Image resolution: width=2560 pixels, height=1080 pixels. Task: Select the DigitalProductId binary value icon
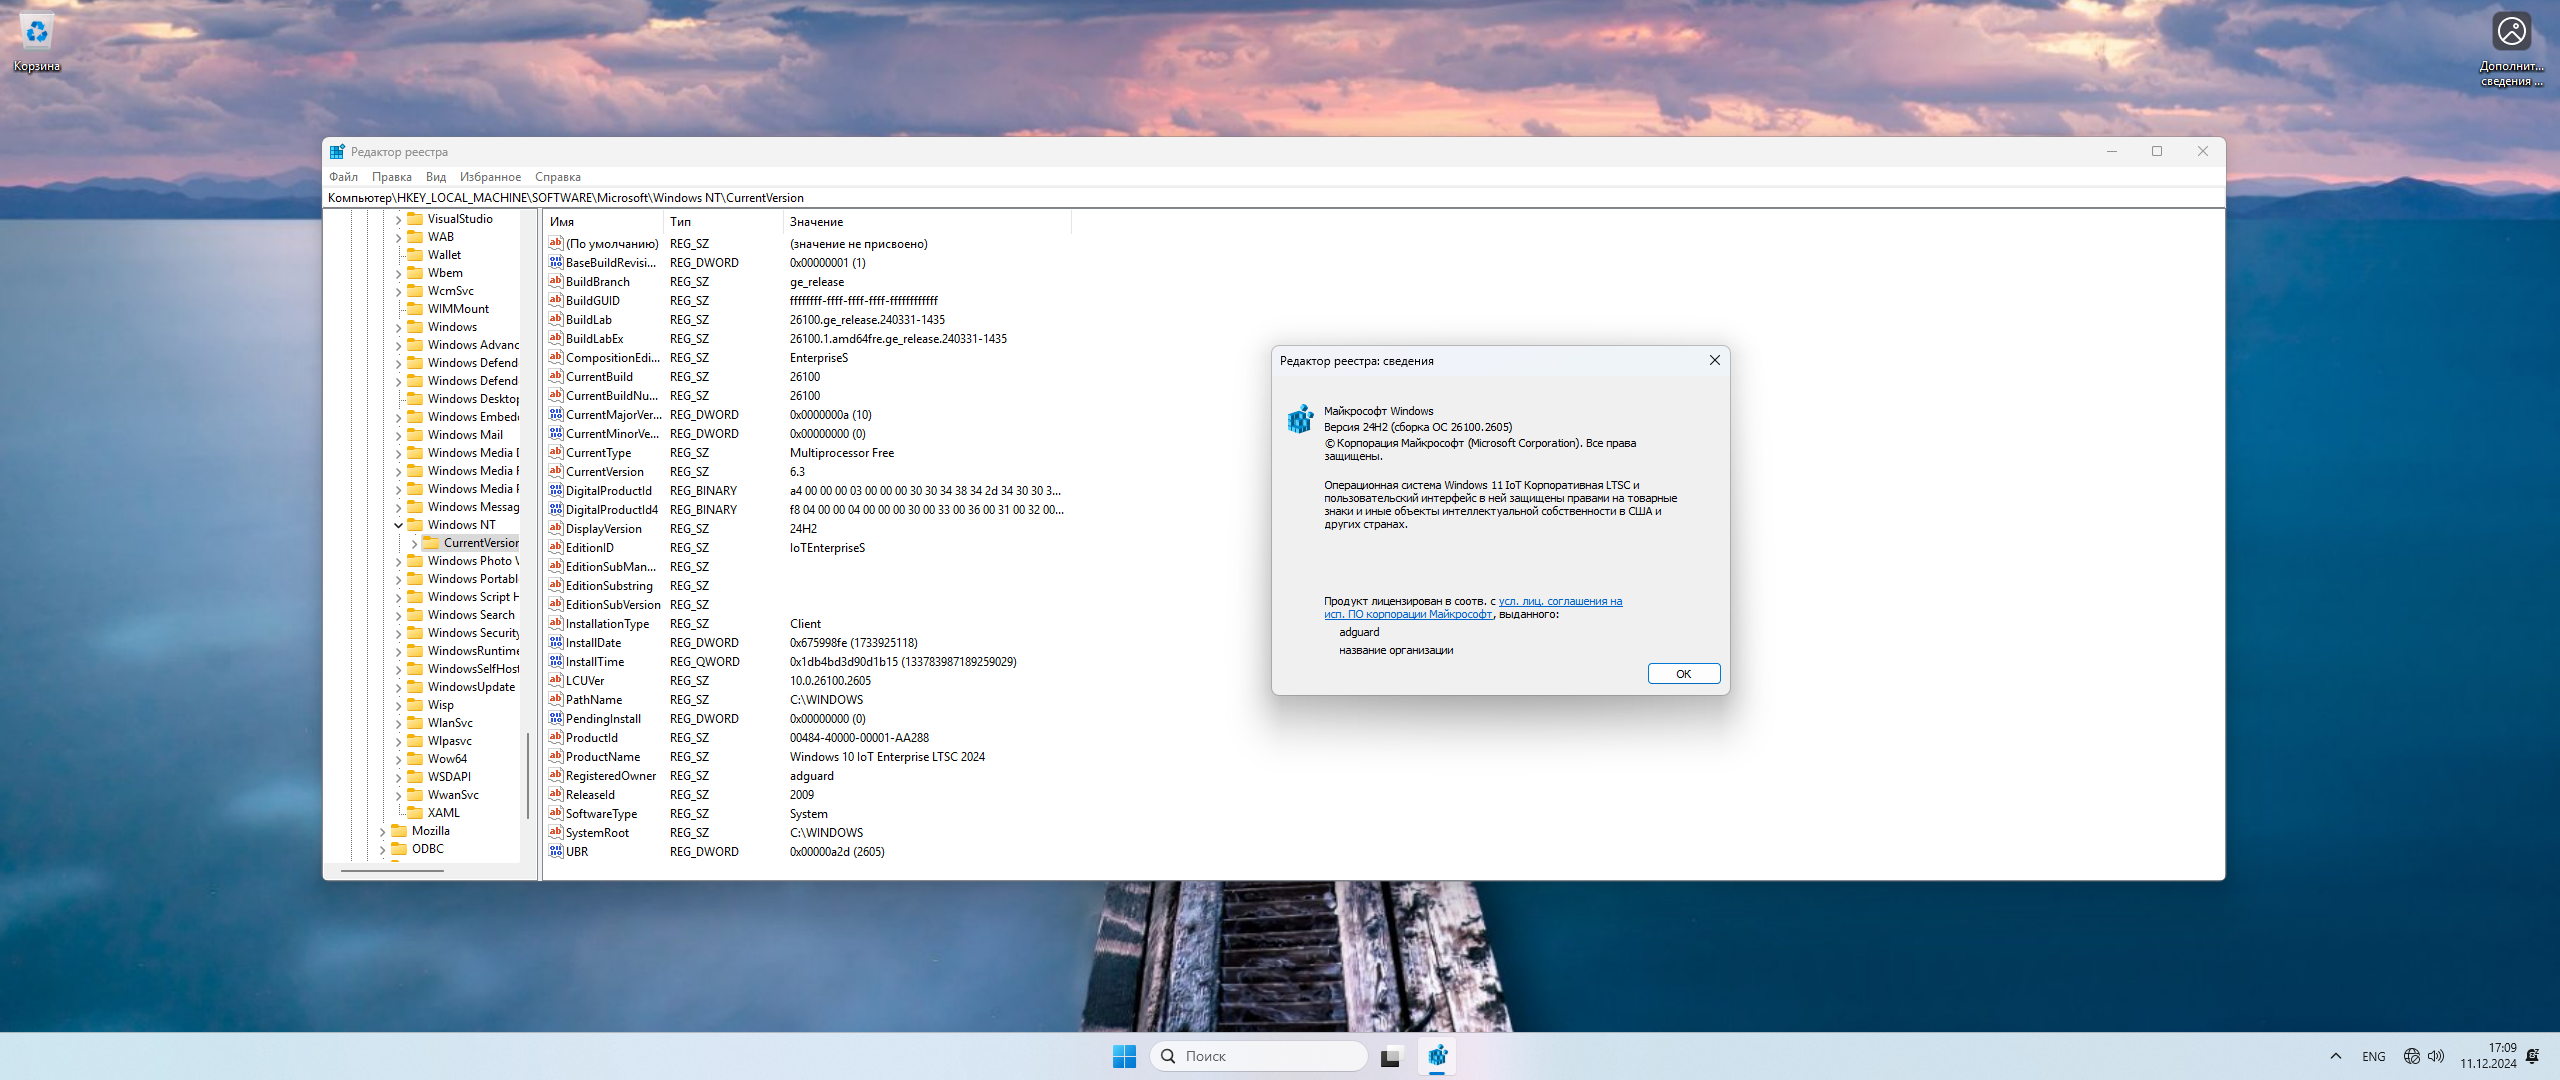pyautogui.click(x=556, y=491)
